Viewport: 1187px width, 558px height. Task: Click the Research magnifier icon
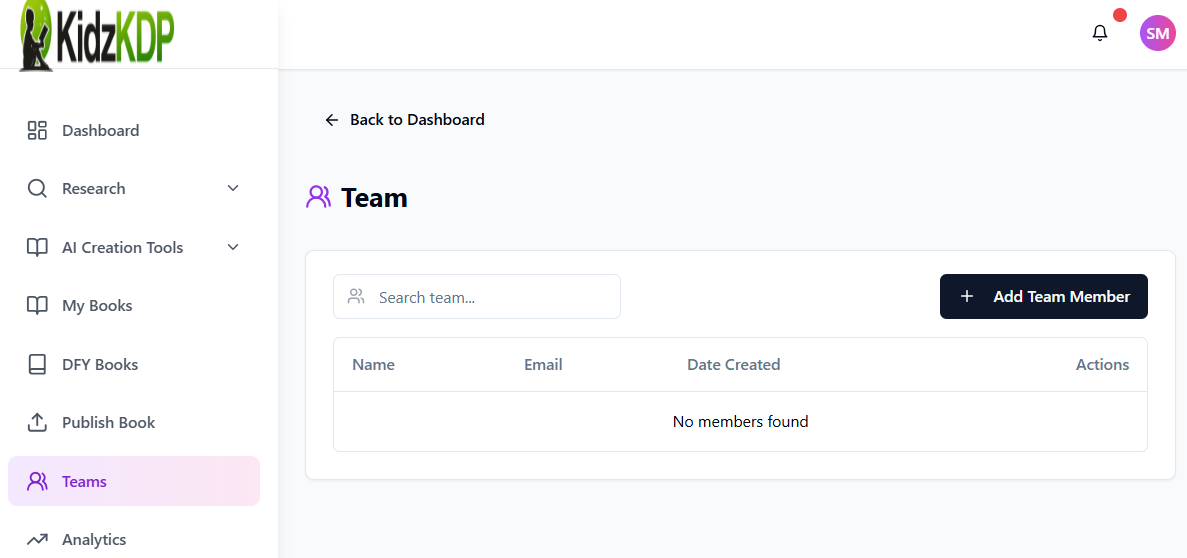point(37,189)
